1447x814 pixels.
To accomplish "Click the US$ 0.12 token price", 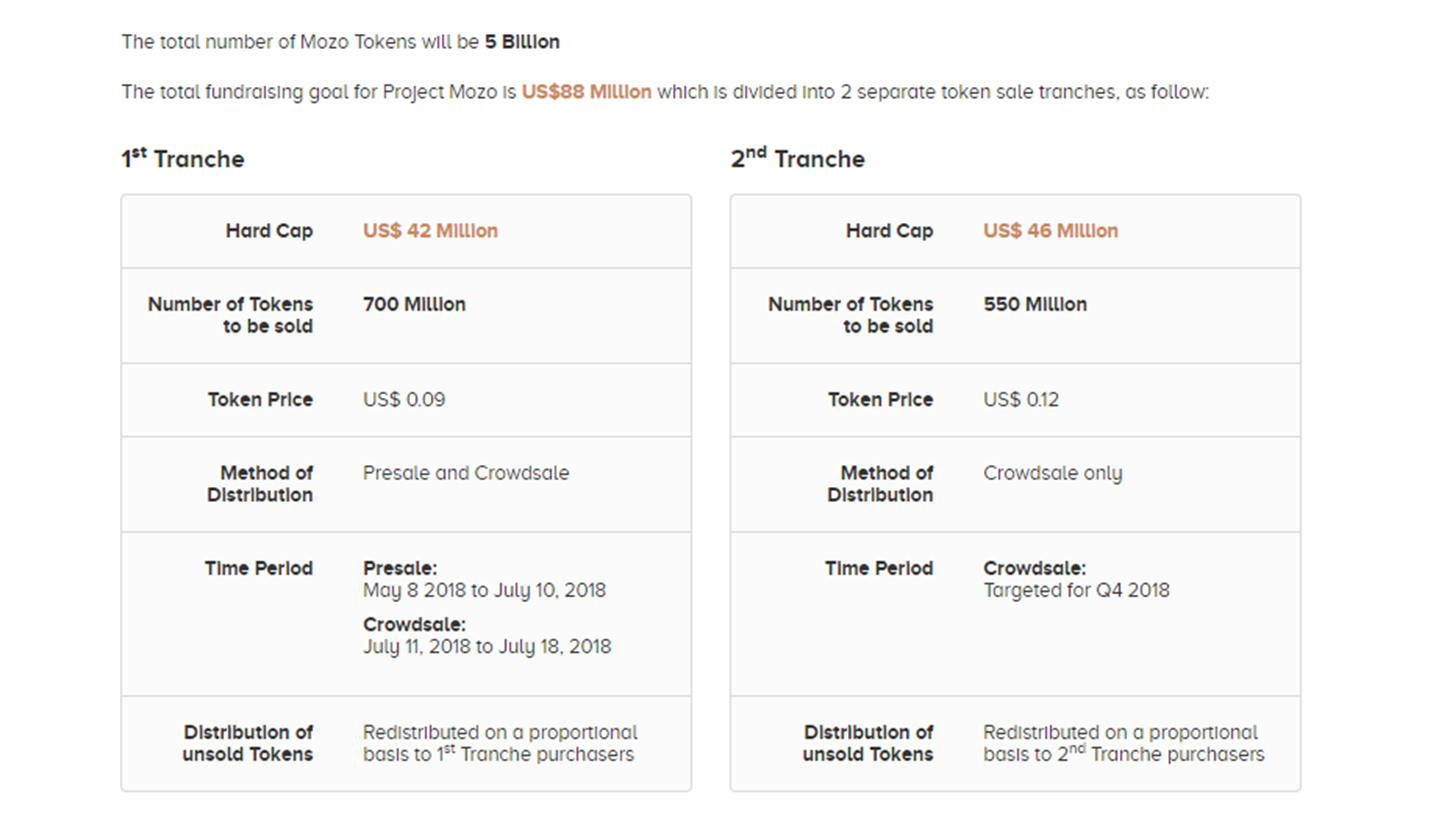I will coord(1020,400).
